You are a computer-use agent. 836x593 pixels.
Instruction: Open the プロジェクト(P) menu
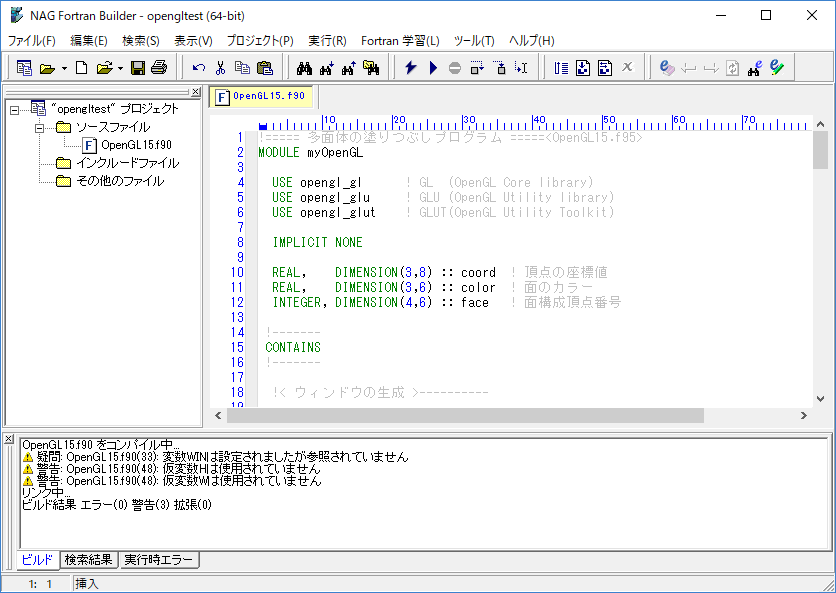point(260,41)
